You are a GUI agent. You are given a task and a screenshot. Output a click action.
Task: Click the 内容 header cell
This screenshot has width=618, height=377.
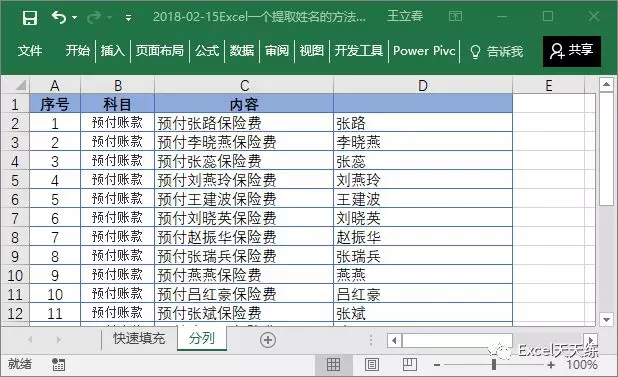(244, 104)
